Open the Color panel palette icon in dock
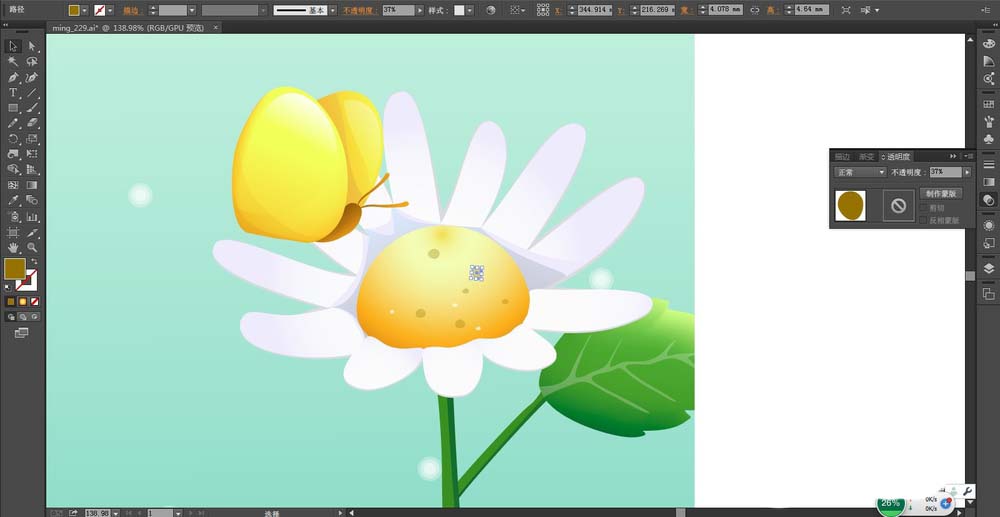This screenshot has height=517, width=1000. pyautogui.click(x=989, y=44)
